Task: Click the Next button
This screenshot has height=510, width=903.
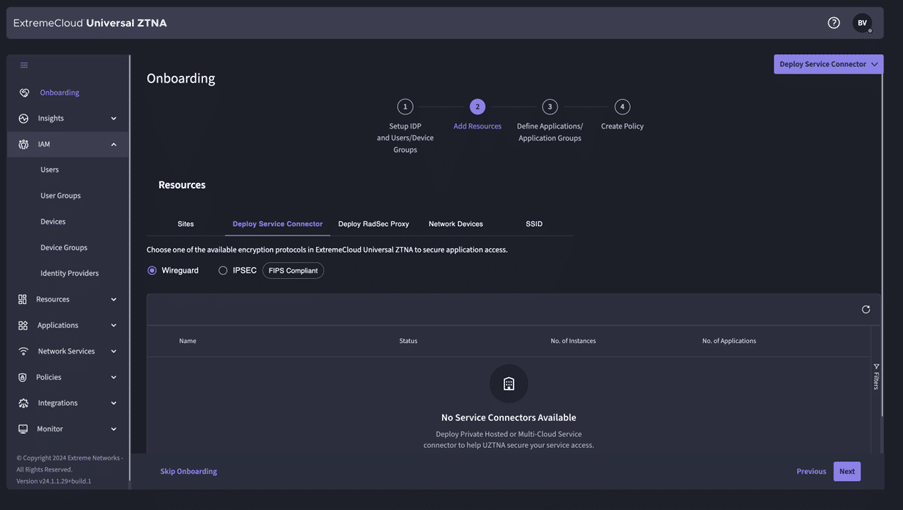Action: [x=846, y=471]
